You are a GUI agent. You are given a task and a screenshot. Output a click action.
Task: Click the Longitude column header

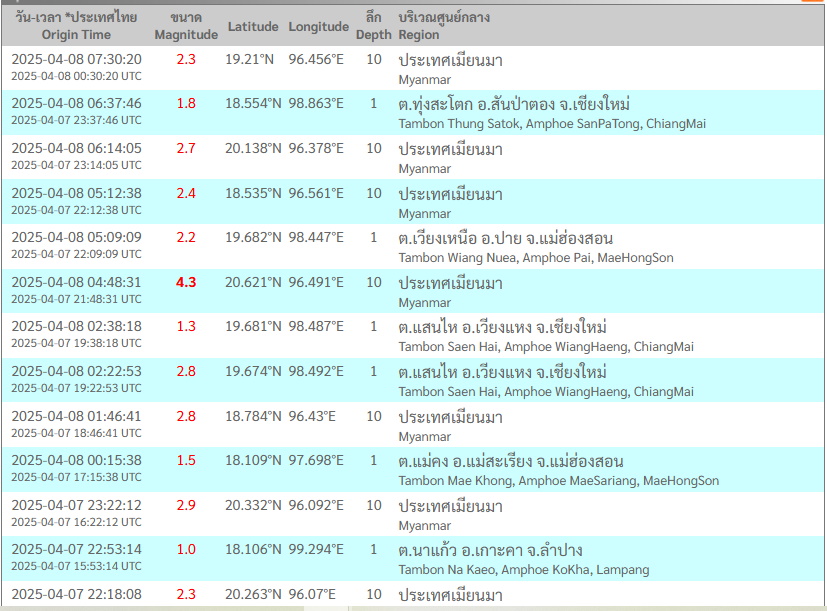click(318, 26)
